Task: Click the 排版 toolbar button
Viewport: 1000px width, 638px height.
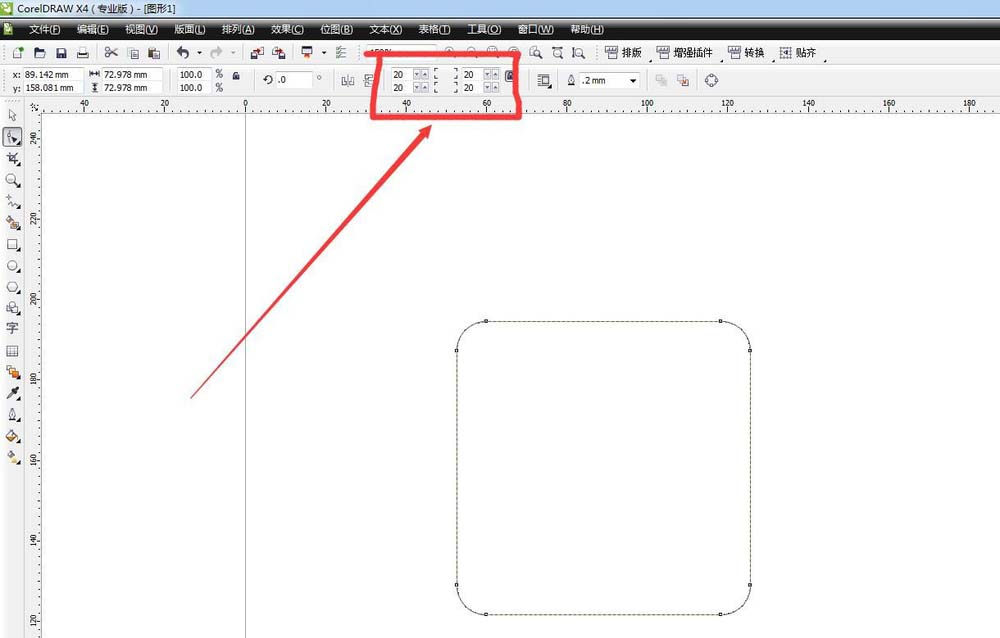Action: [623, 52]
